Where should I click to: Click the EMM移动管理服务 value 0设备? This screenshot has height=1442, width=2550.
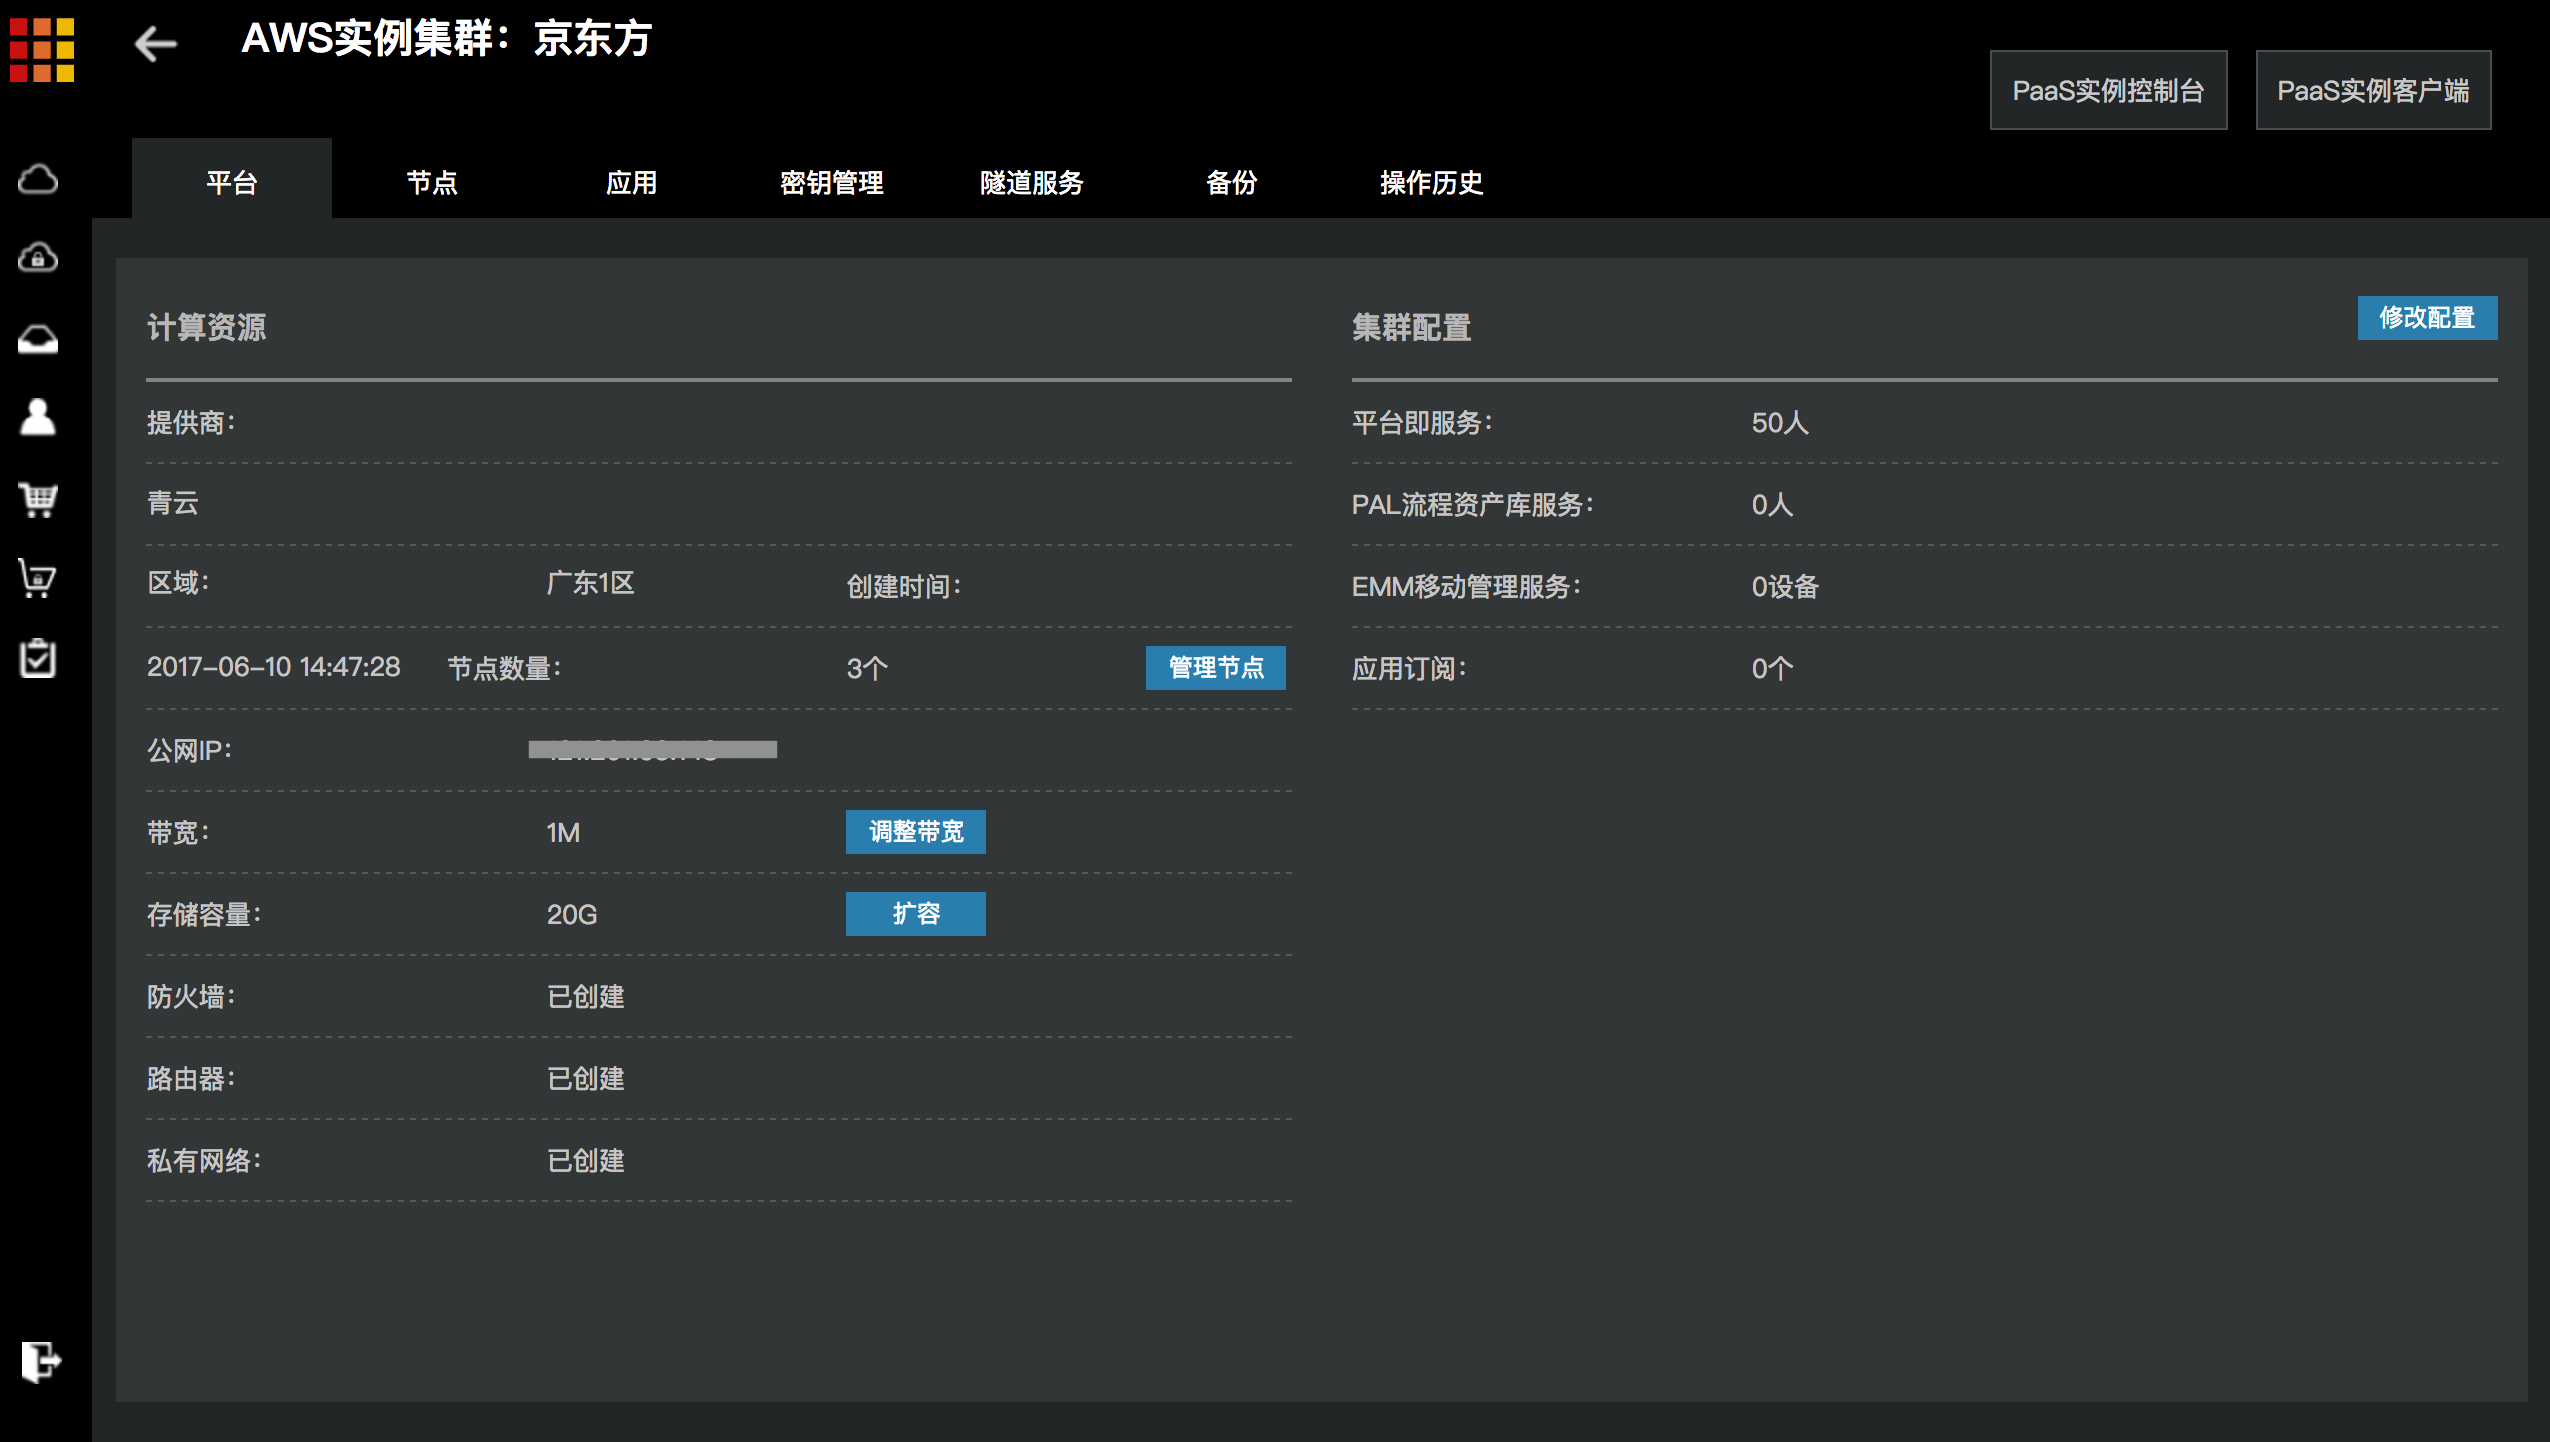point(1785,587)
